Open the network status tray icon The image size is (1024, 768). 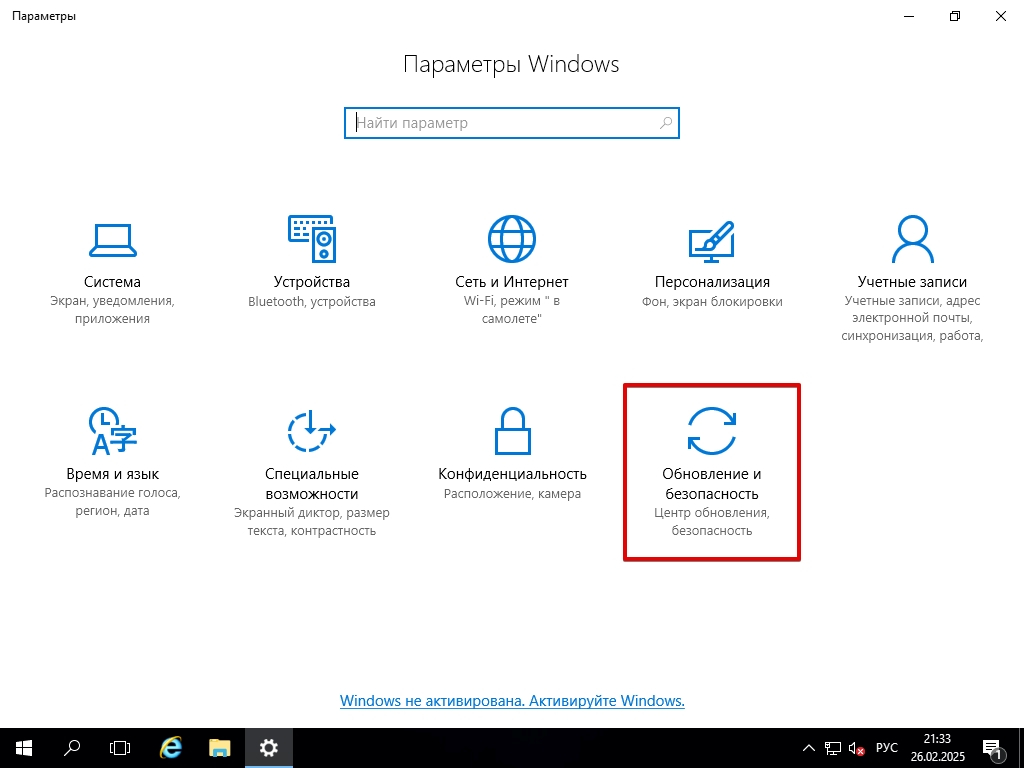pos(833,748)
